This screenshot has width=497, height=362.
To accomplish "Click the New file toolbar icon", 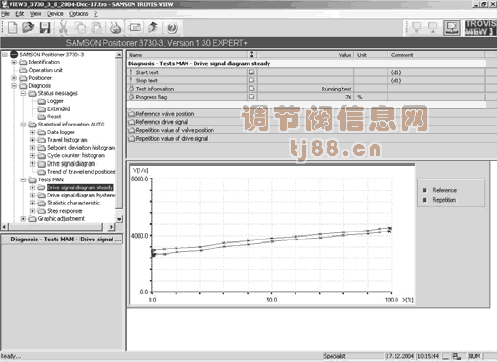I will (x=12, y=28).
